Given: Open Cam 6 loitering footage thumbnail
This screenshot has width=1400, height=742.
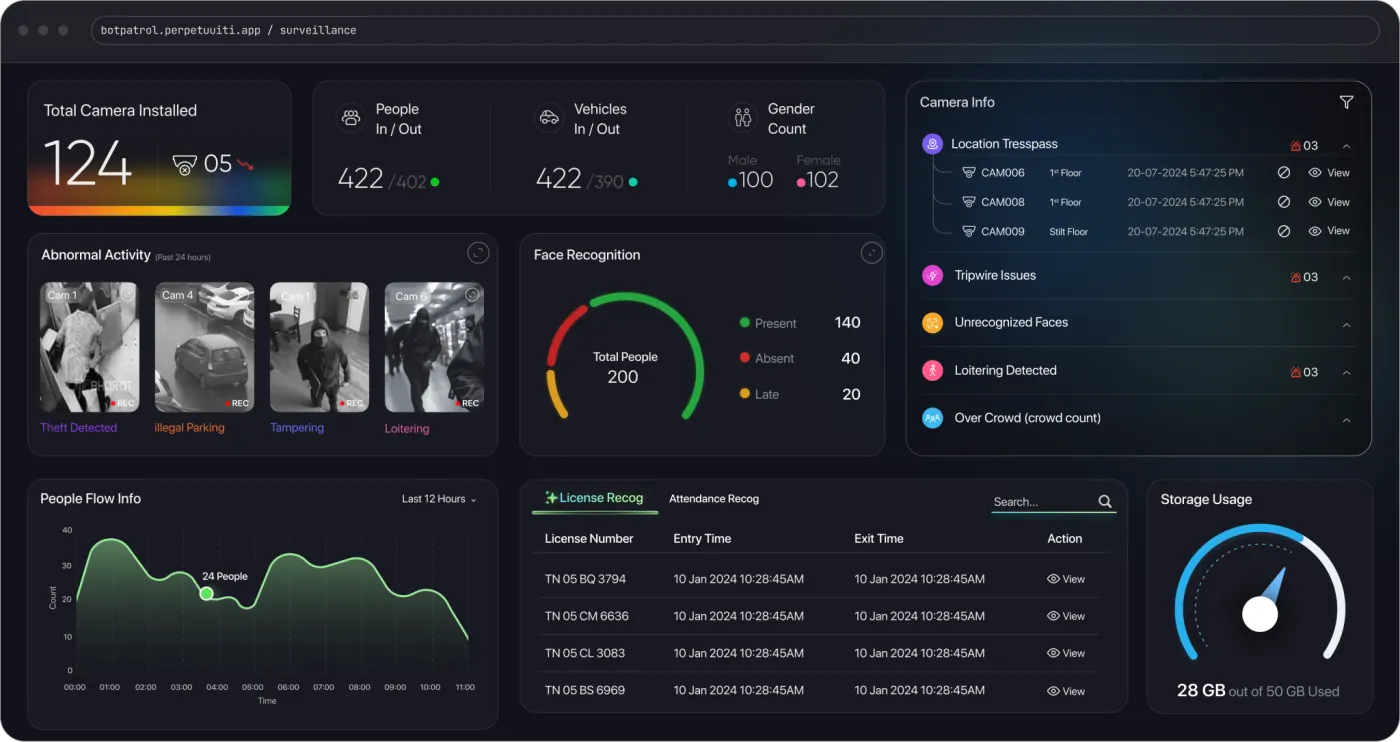Looking at the screenshot, I should click(434, 347).
